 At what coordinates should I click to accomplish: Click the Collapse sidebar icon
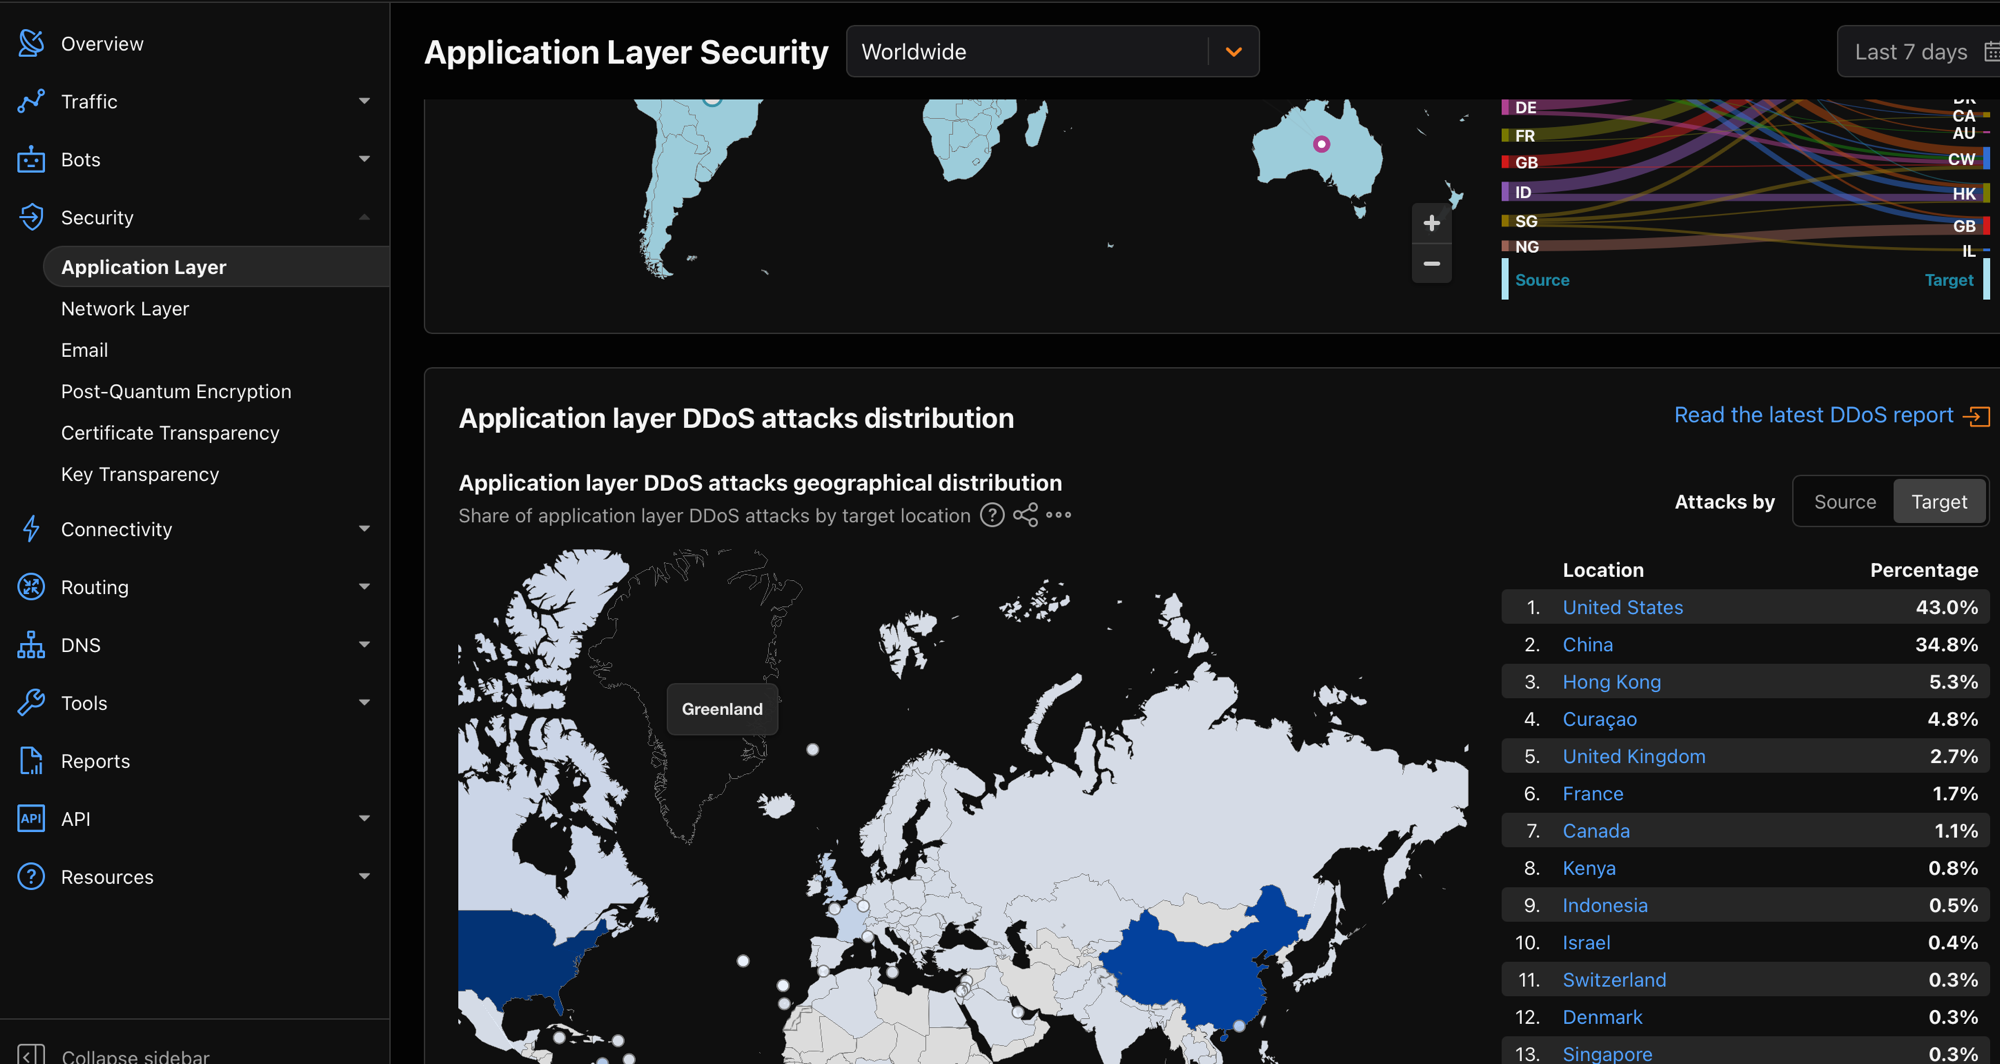coord(31,1054)
